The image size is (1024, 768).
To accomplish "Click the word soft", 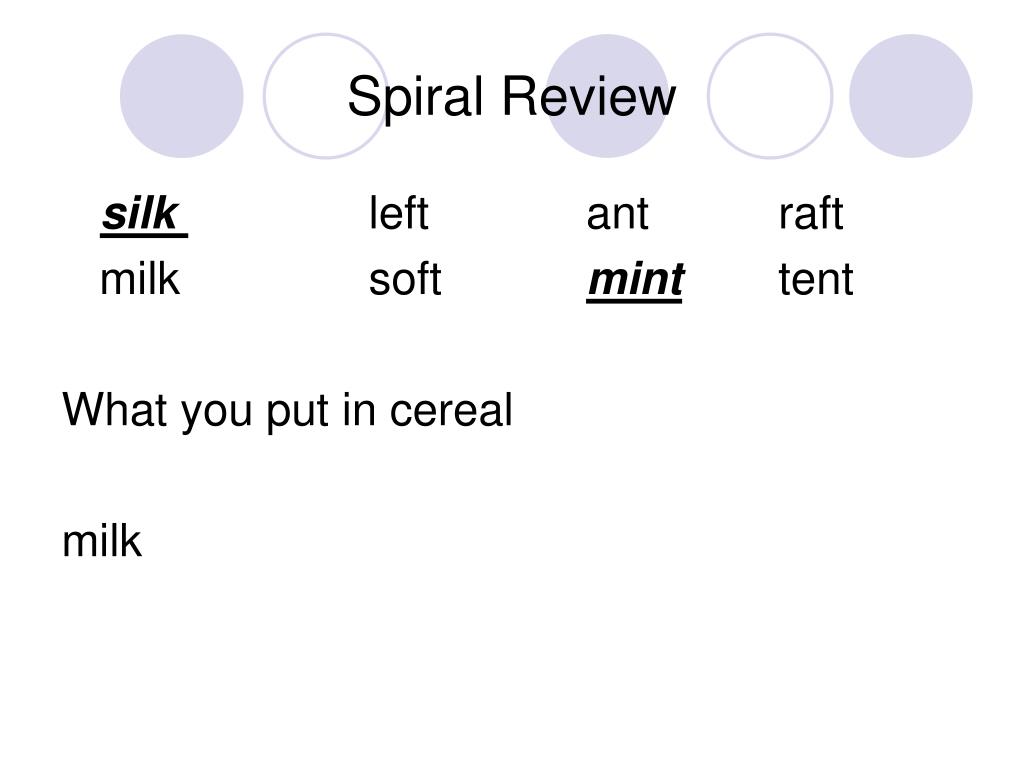I will pos(405,279).
